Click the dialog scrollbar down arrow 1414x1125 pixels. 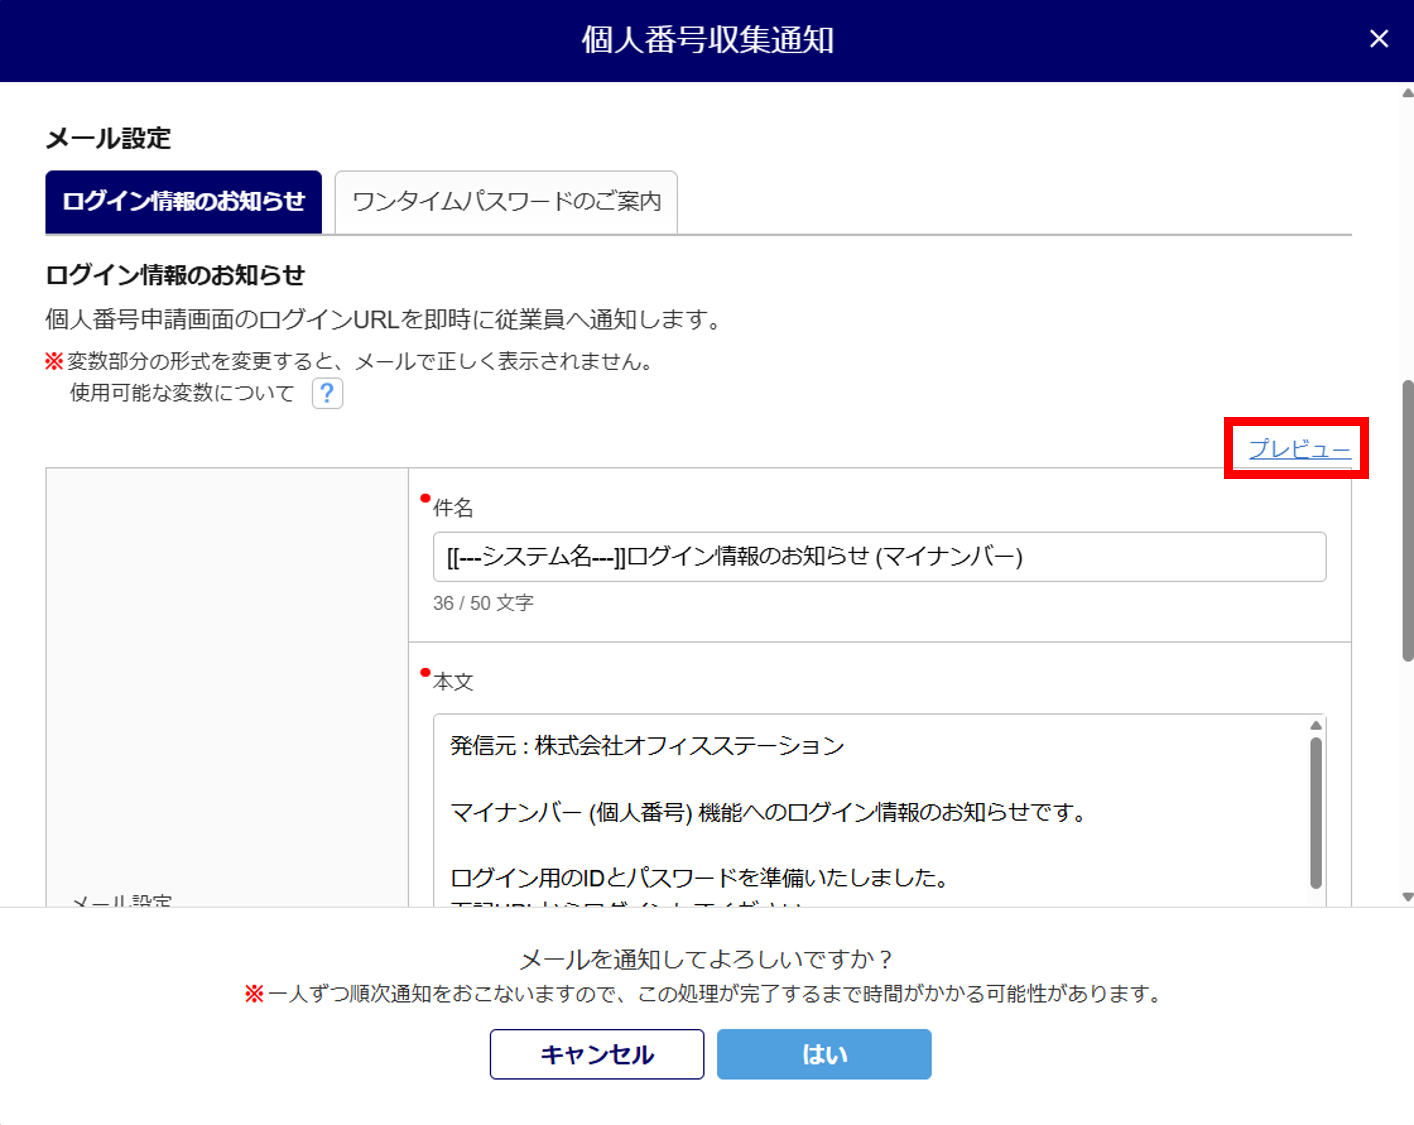(x=1407, y=897)
